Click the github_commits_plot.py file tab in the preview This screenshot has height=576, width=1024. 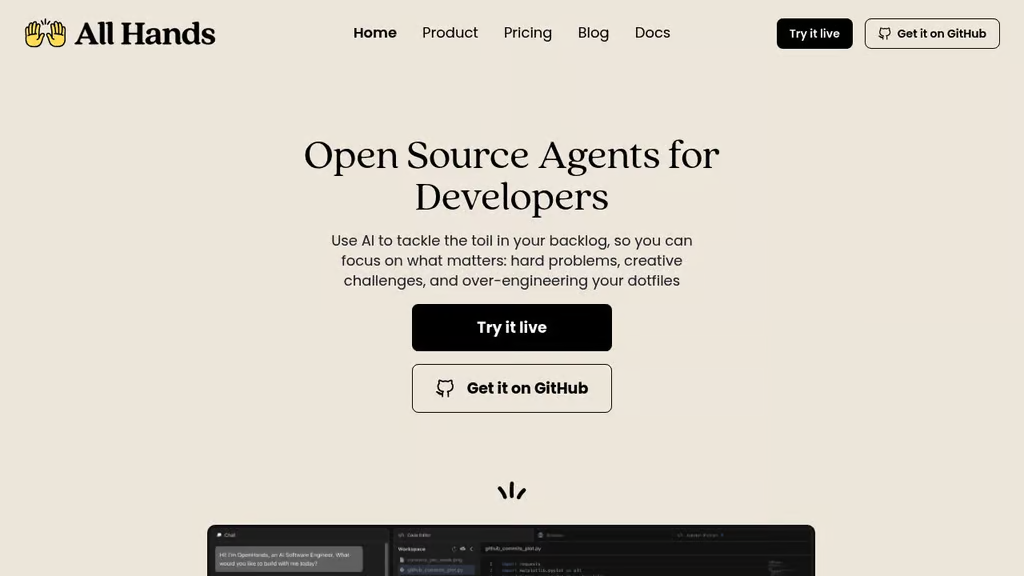(x=513, y=549)
